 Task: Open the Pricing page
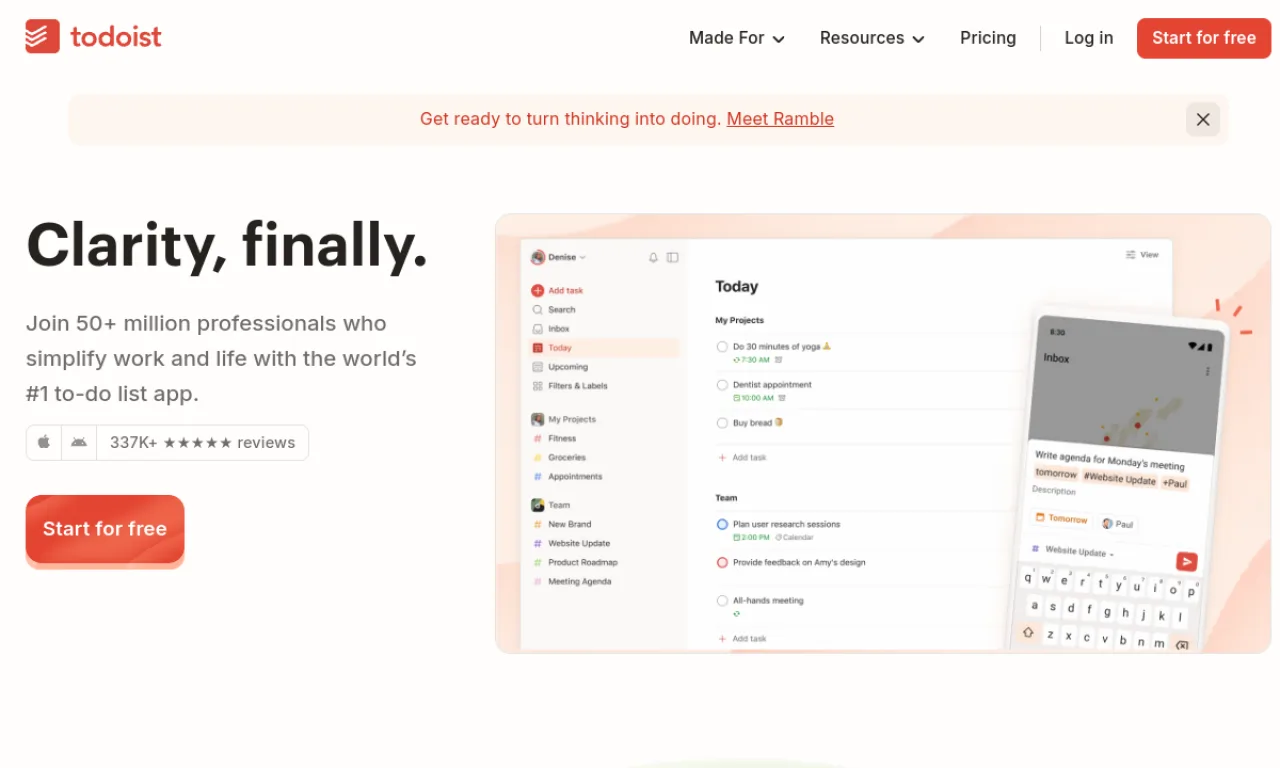pyautogui.click(x=988, y=38)
